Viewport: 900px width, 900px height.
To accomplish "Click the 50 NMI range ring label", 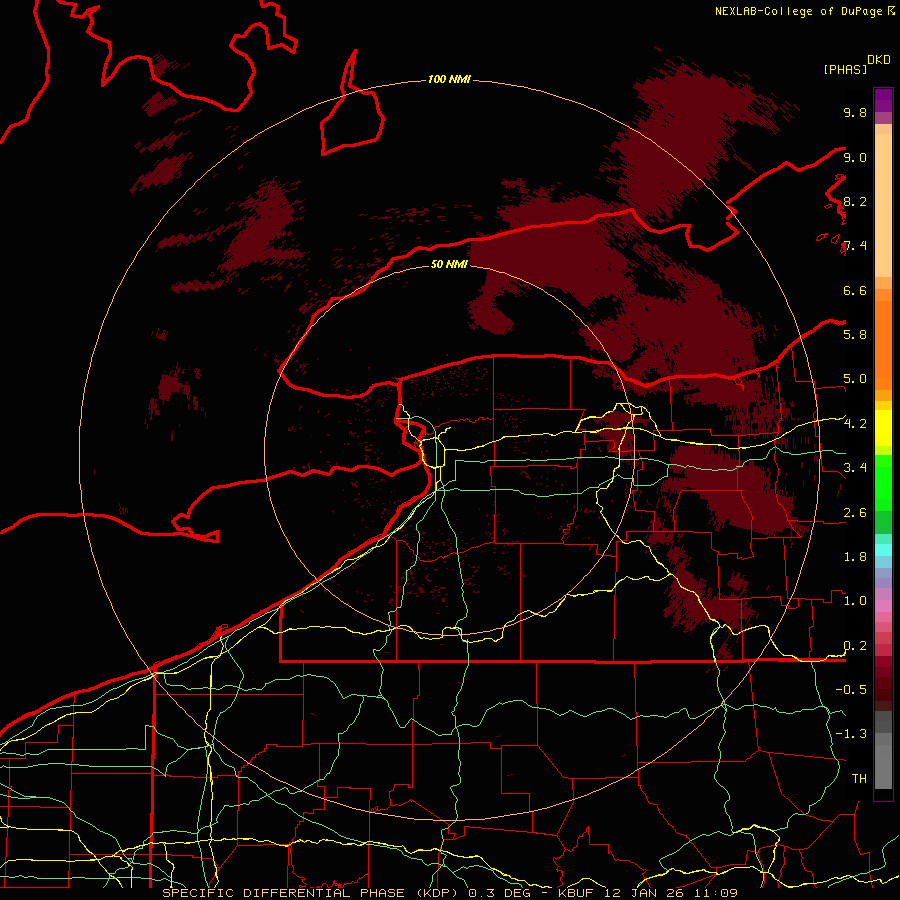I will tap(449, 264).
